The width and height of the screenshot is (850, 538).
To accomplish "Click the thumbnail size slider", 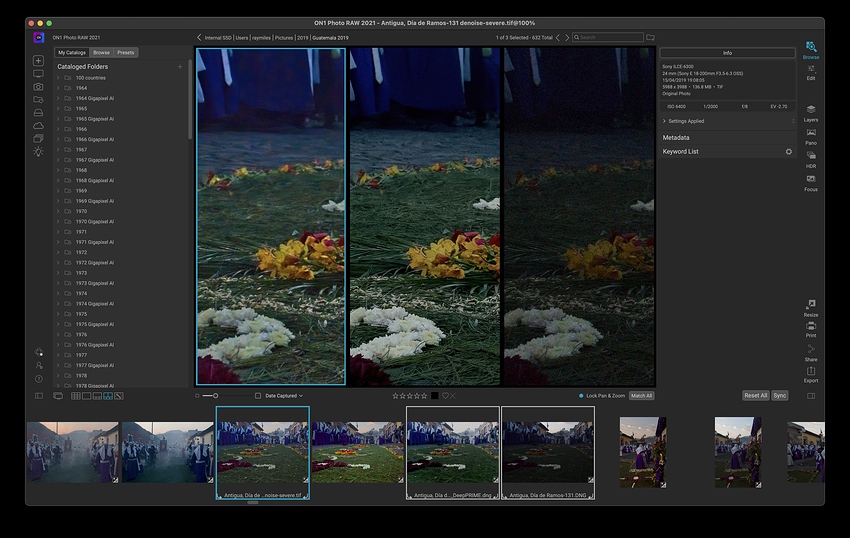I will (215, 396).
